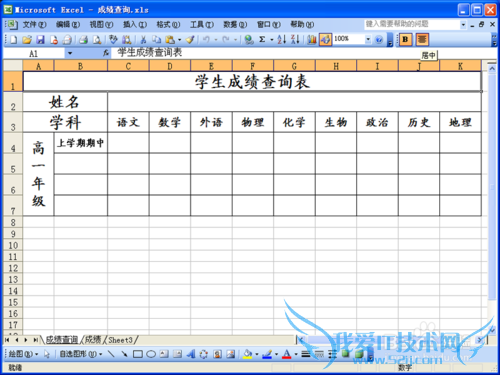Screen dimensions: 500x375
Task: Open the Chart Wizard icon
Action: [x=312, y=40]
